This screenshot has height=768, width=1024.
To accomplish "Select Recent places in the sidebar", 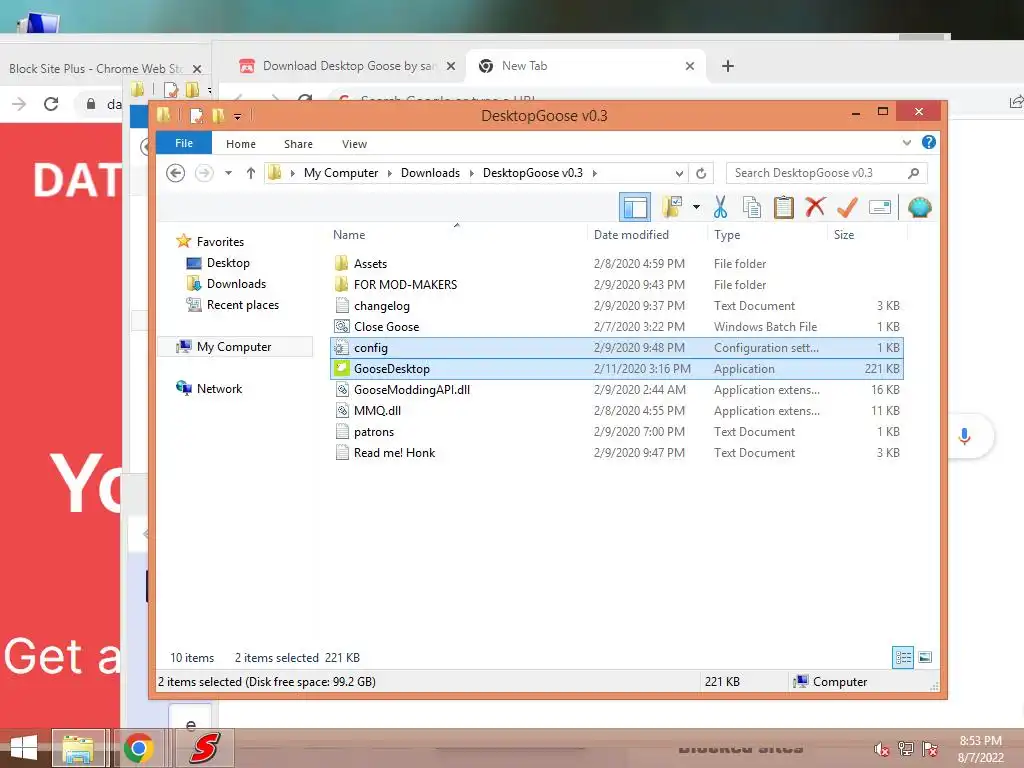I will [242, 304].
